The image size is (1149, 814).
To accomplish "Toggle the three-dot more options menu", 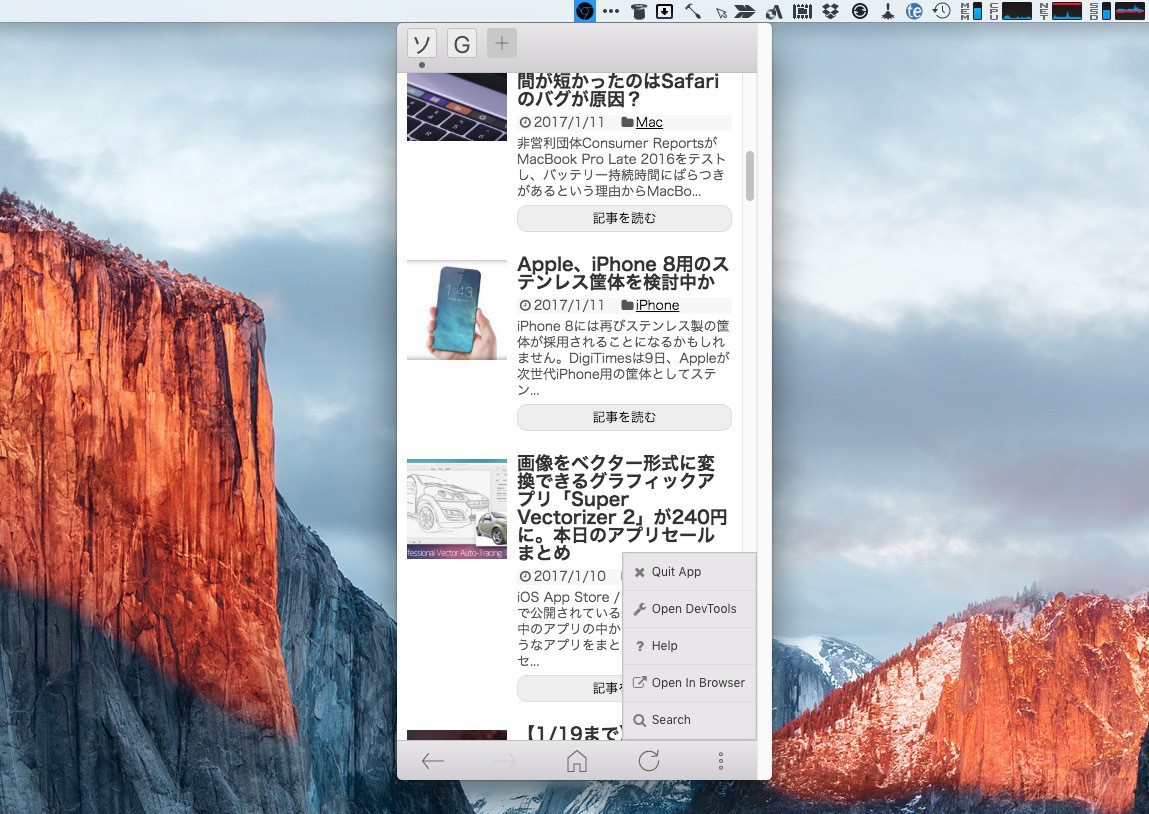I will 721,762.
